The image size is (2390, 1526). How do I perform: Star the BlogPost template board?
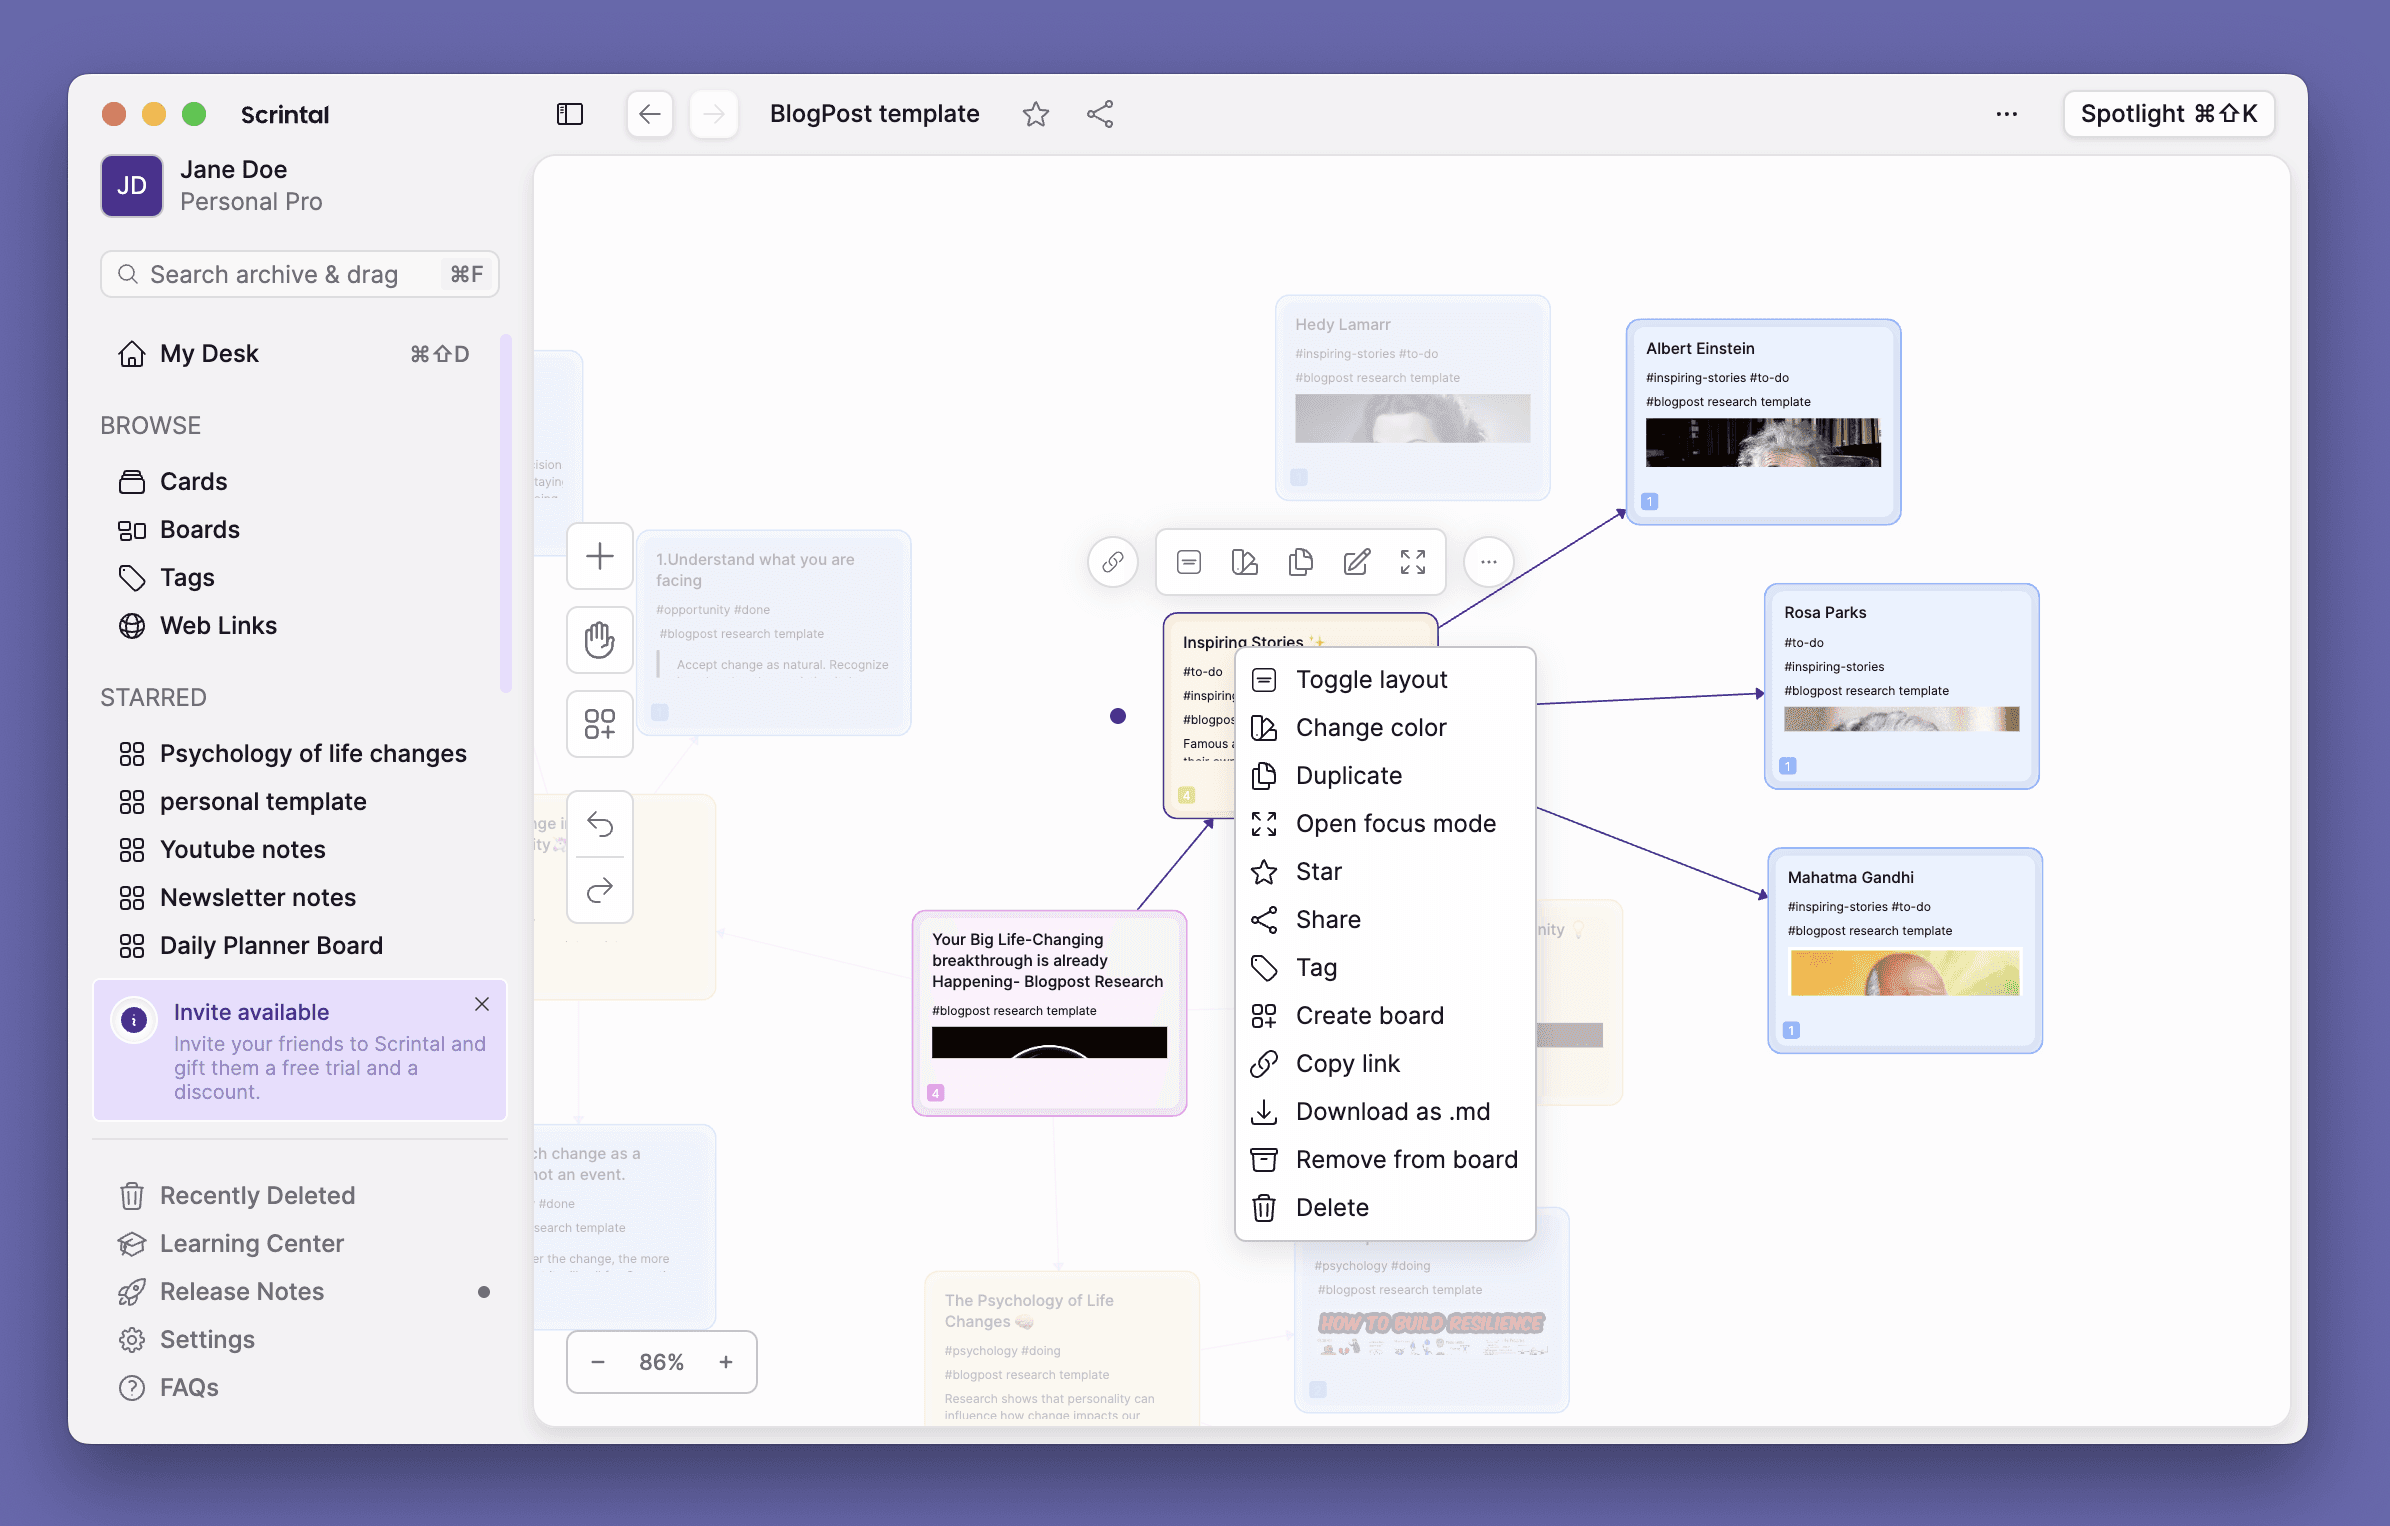(x=1035, y=114)
